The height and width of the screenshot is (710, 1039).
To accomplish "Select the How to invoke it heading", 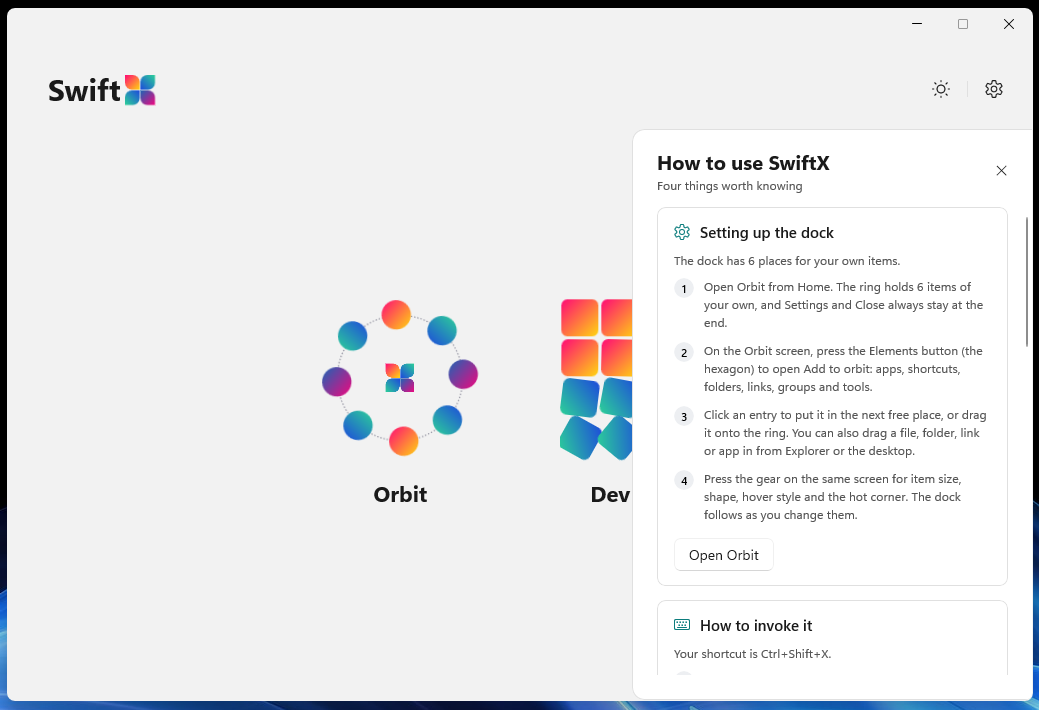I will (x=756, y=626).
